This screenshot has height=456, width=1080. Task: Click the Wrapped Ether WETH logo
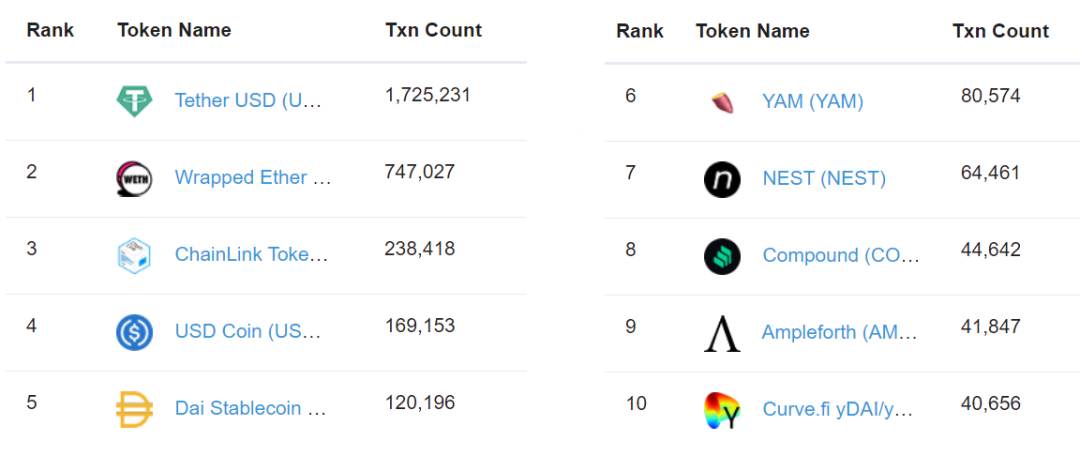(x=134, y=177)
